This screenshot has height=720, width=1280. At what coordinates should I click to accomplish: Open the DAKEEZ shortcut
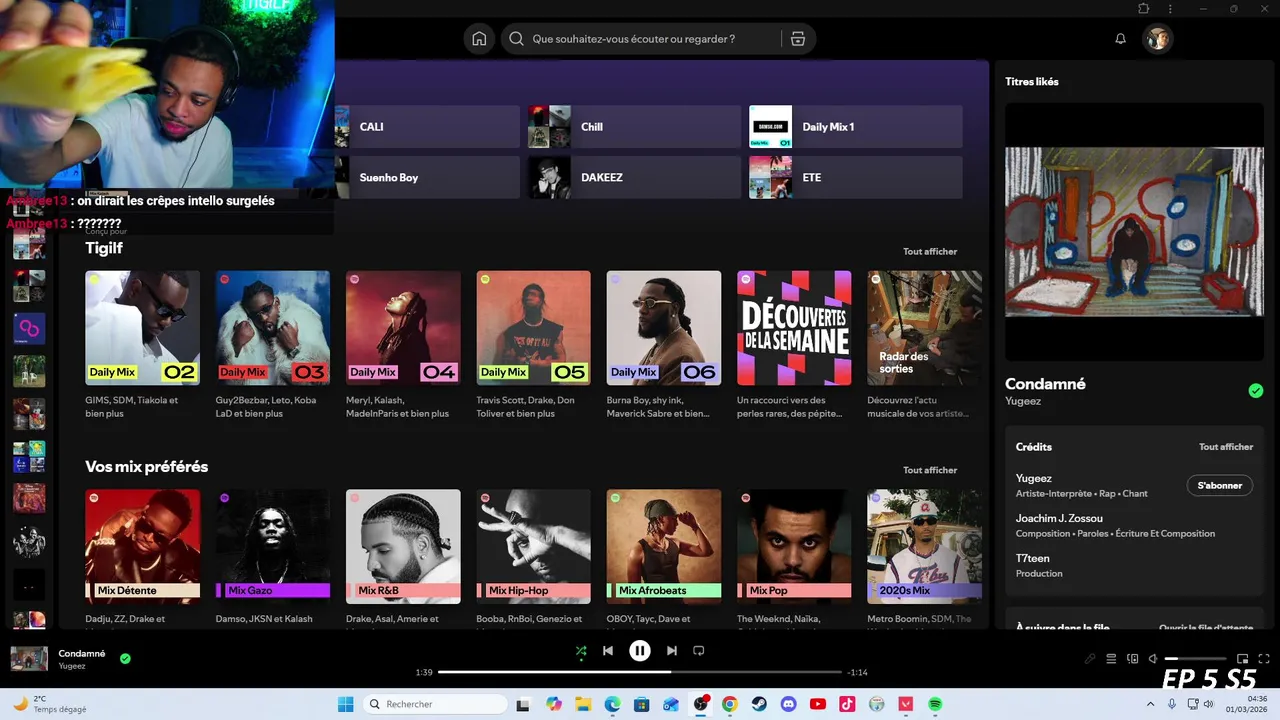tap(635, 177)
